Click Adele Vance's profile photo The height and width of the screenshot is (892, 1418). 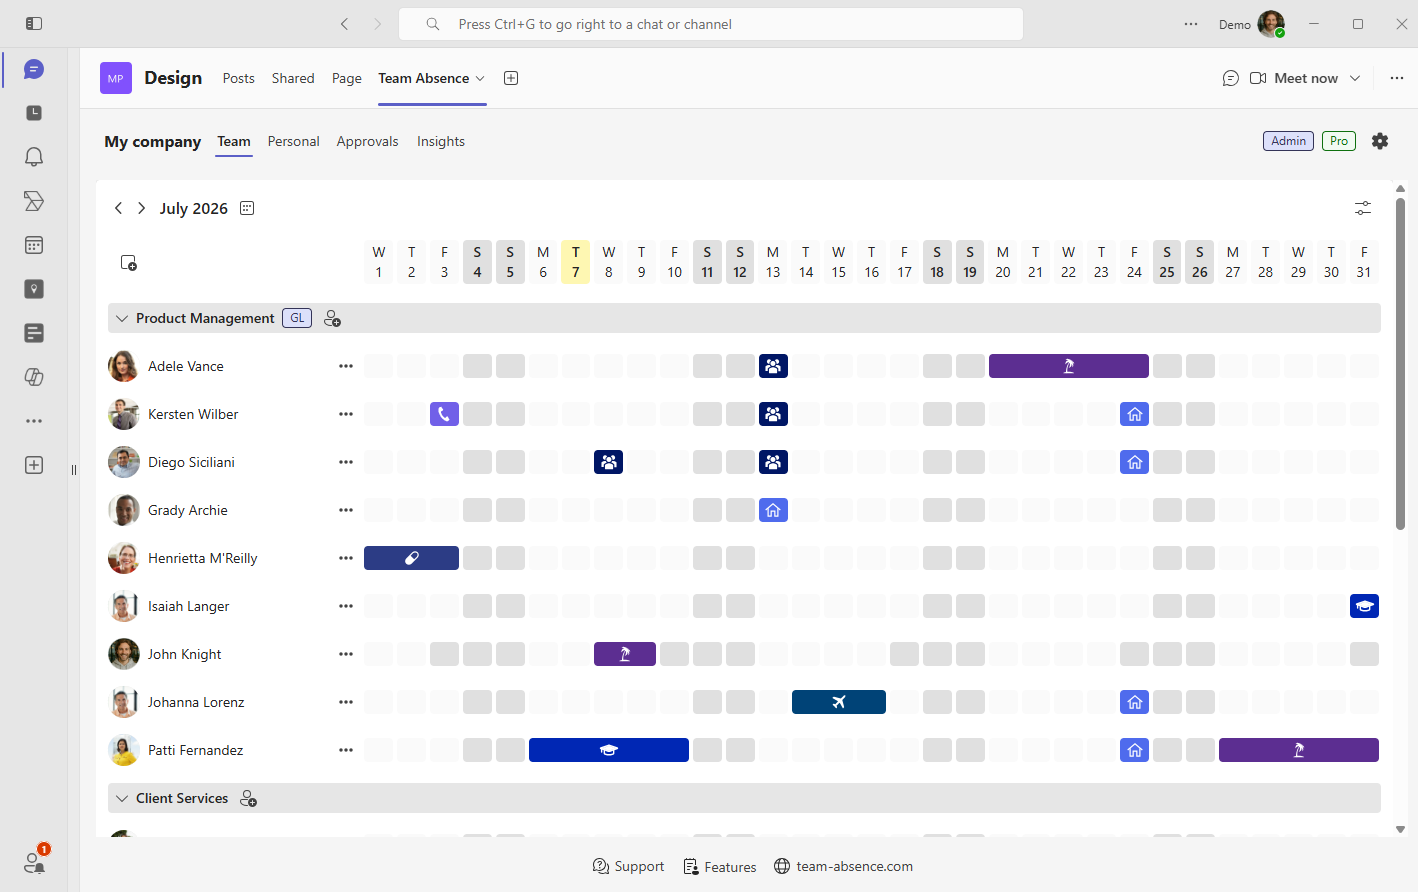coord(123,366)
